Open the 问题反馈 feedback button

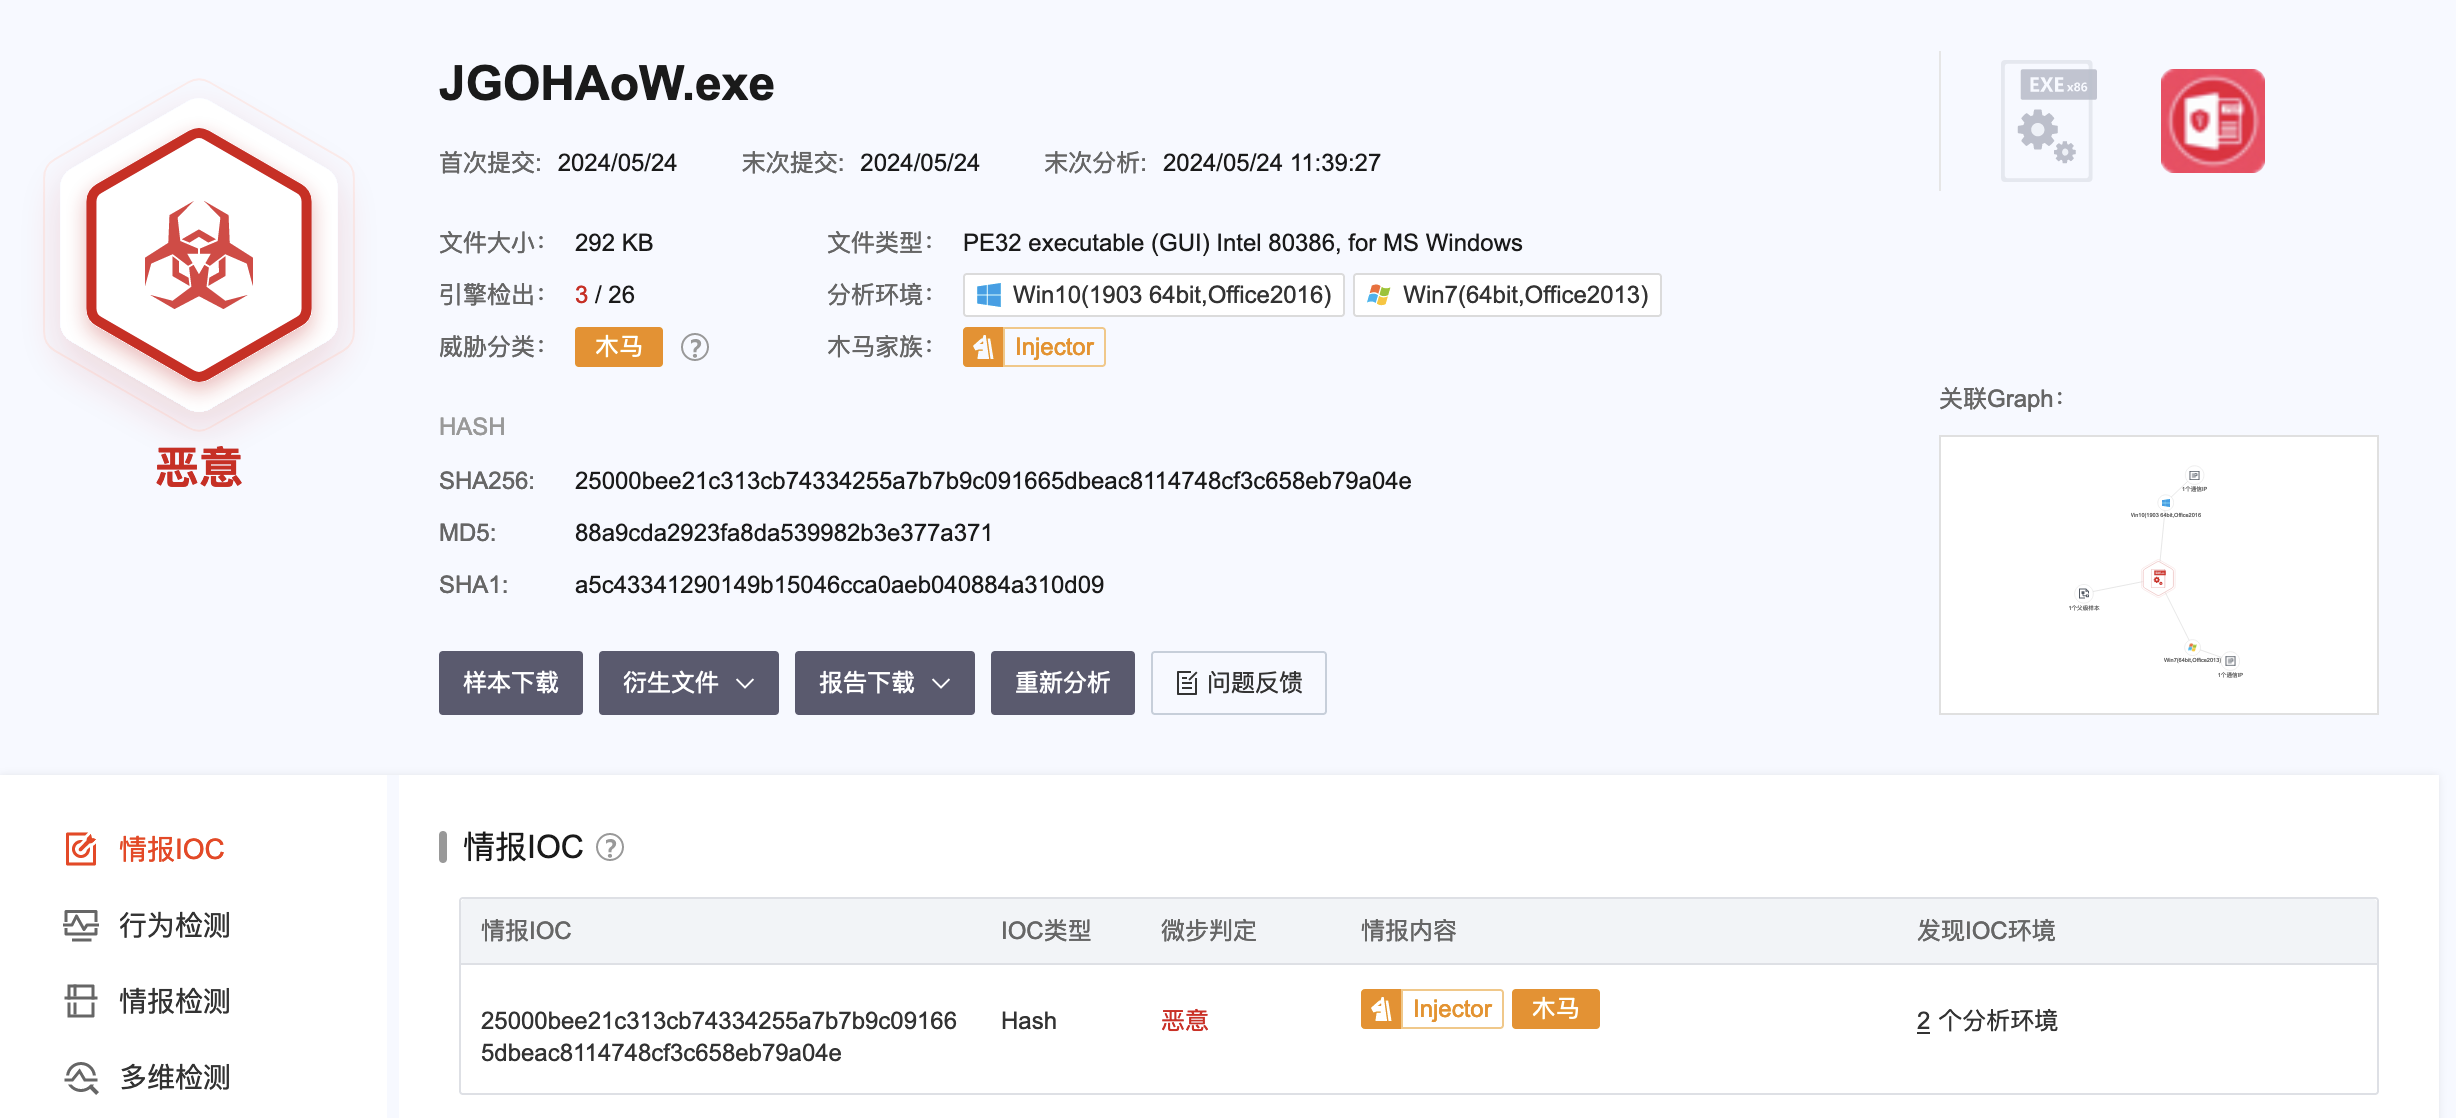[x=1239, y=683]
